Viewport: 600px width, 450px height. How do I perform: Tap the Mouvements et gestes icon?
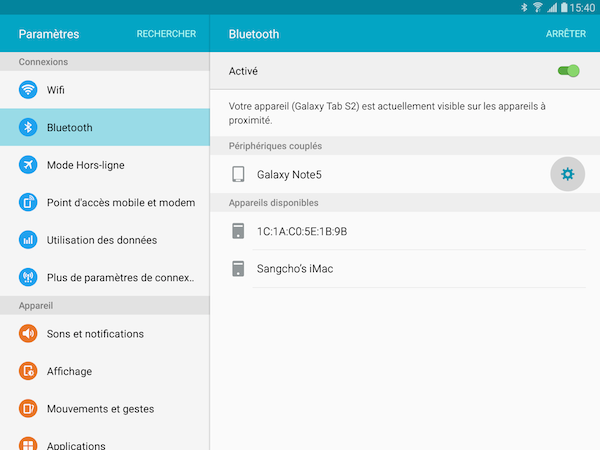click(x=28, y=409)
